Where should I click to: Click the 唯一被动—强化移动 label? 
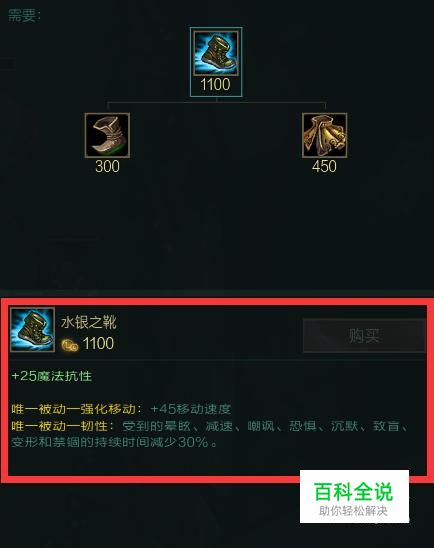coord(77,409)
